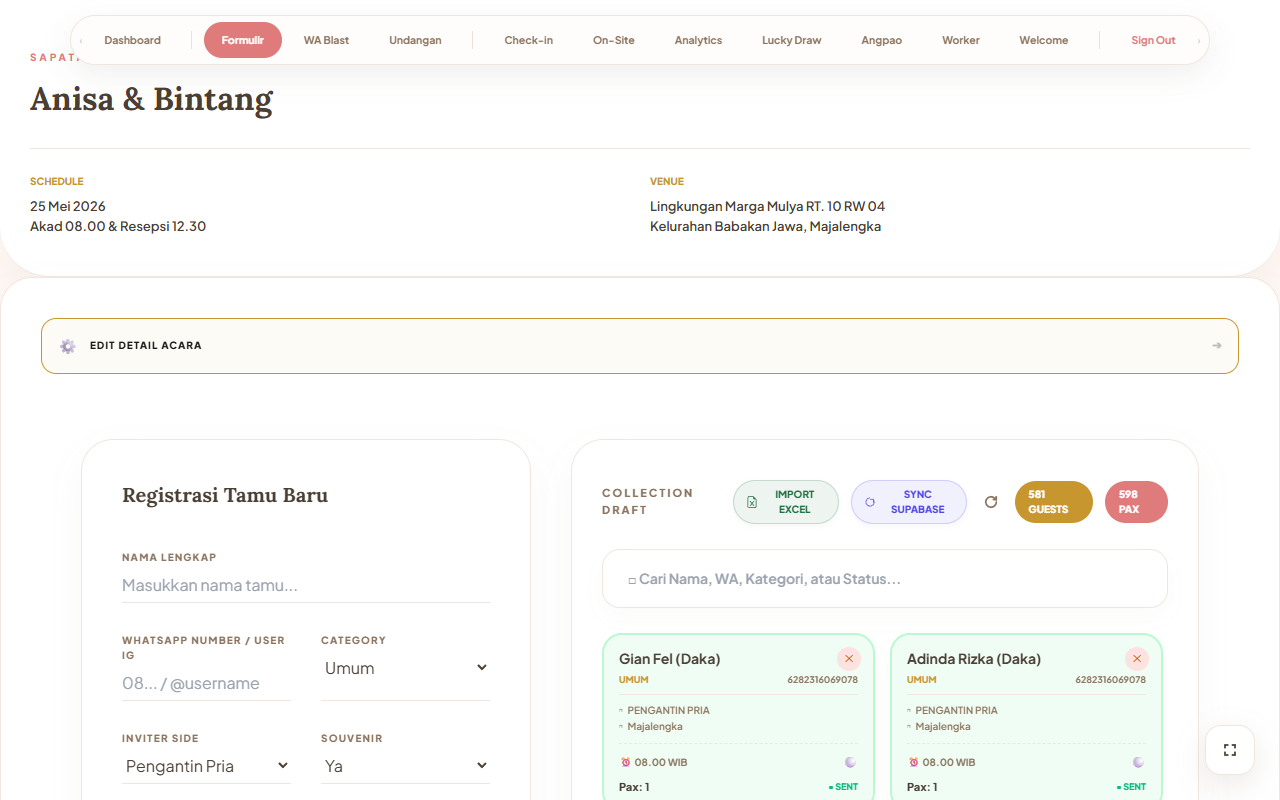Click the arrow icon on Edit Detail Acara
The image size is (1280, 800).
1217,346
